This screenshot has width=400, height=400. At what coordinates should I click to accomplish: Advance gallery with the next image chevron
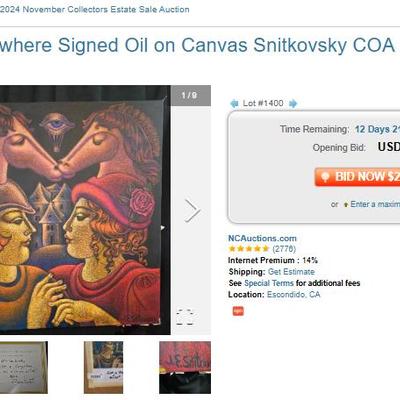click(x=192, y=211)
